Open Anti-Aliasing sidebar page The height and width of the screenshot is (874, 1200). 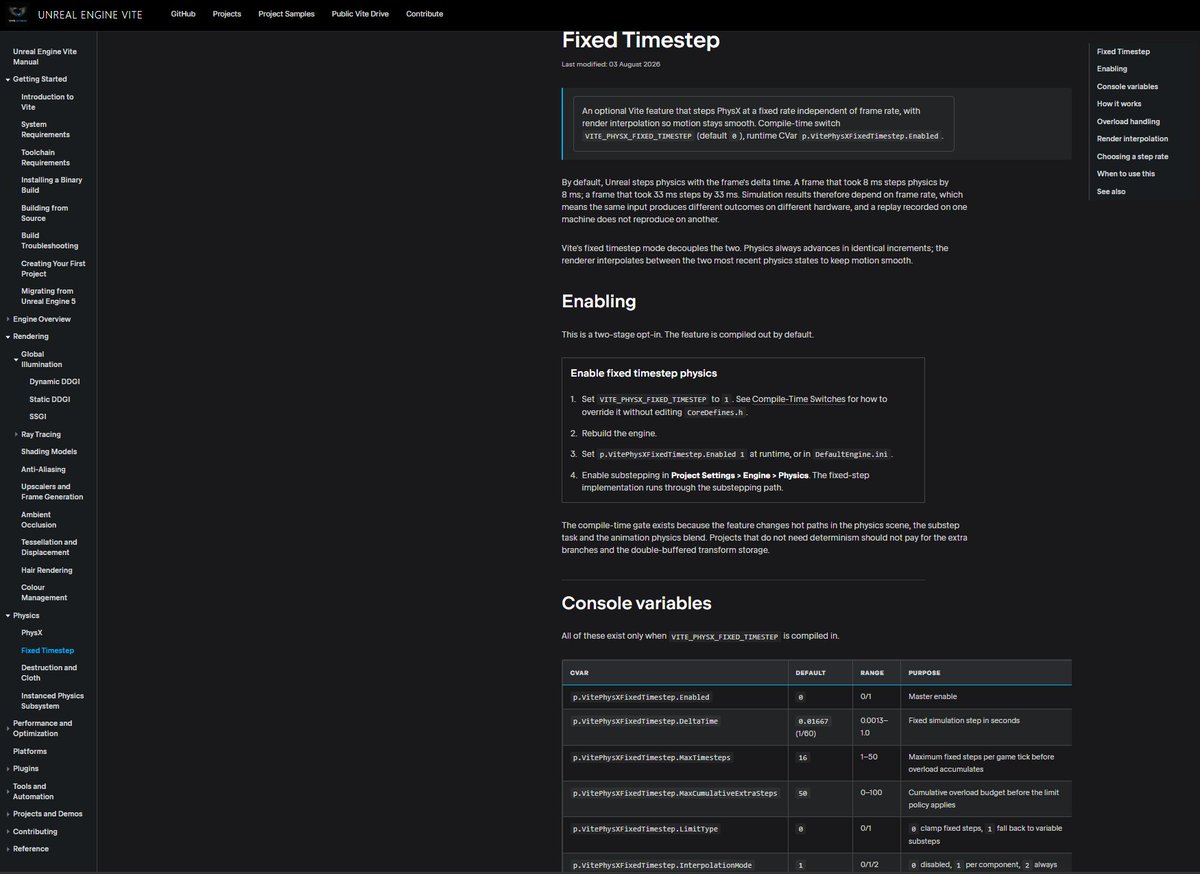coord(45,469)
